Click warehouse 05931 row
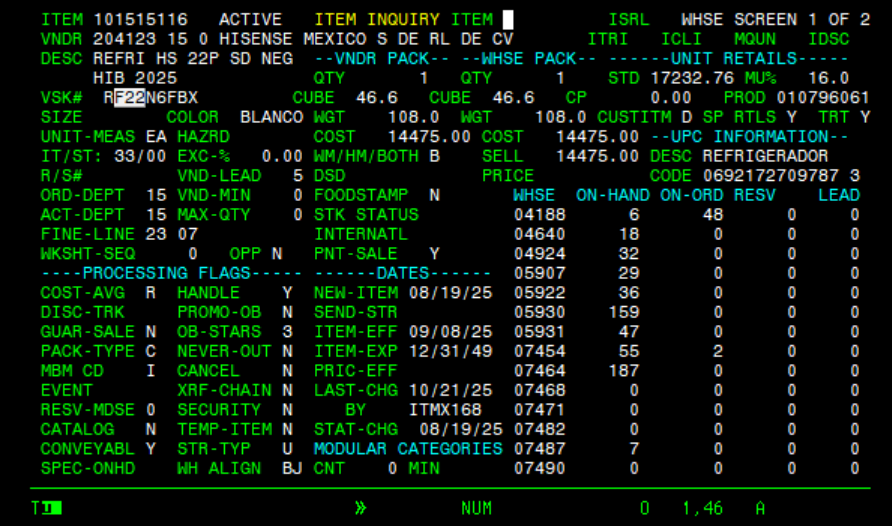The image size is (892, 526). (686, 332)
